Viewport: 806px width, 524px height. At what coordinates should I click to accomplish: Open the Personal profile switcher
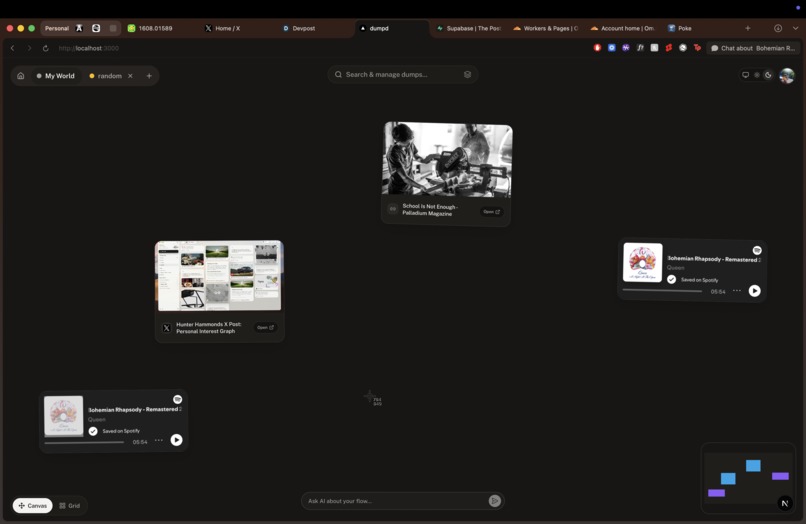57,28
